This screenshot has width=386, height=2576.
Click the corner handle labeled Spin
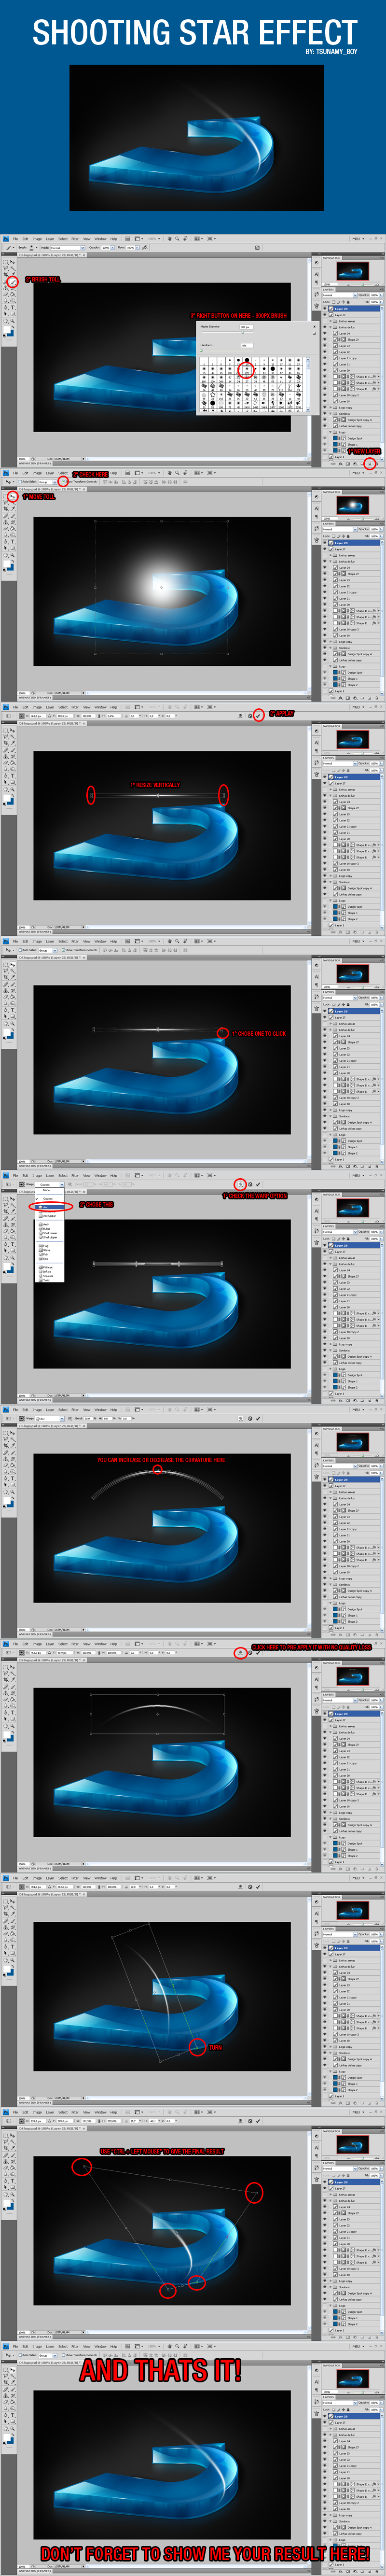pyautogui.click(x=197, y=2047)
